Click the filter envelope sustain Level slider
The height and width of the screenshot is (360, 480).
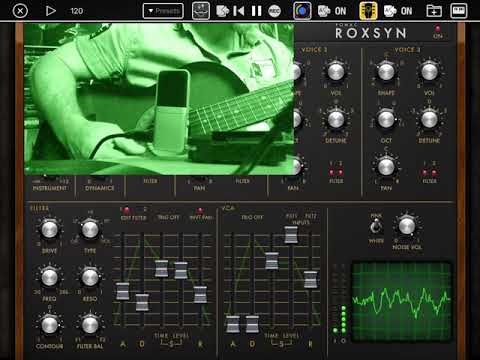coord(181,270)
